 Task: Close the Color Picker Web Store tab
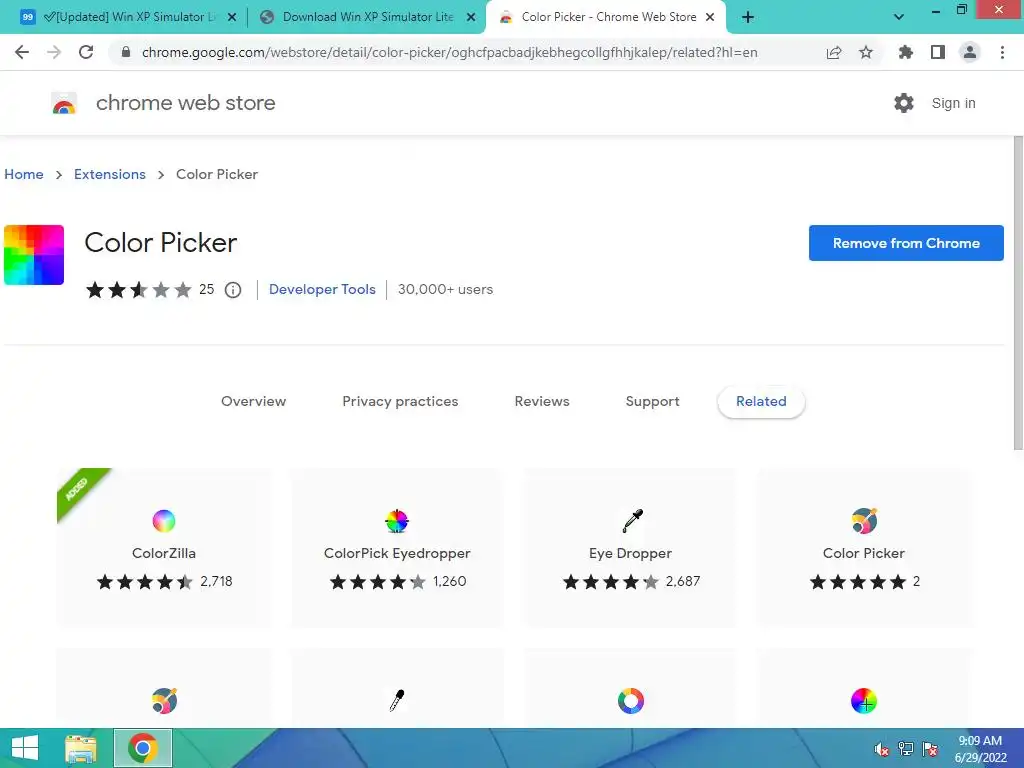(710, 17)
